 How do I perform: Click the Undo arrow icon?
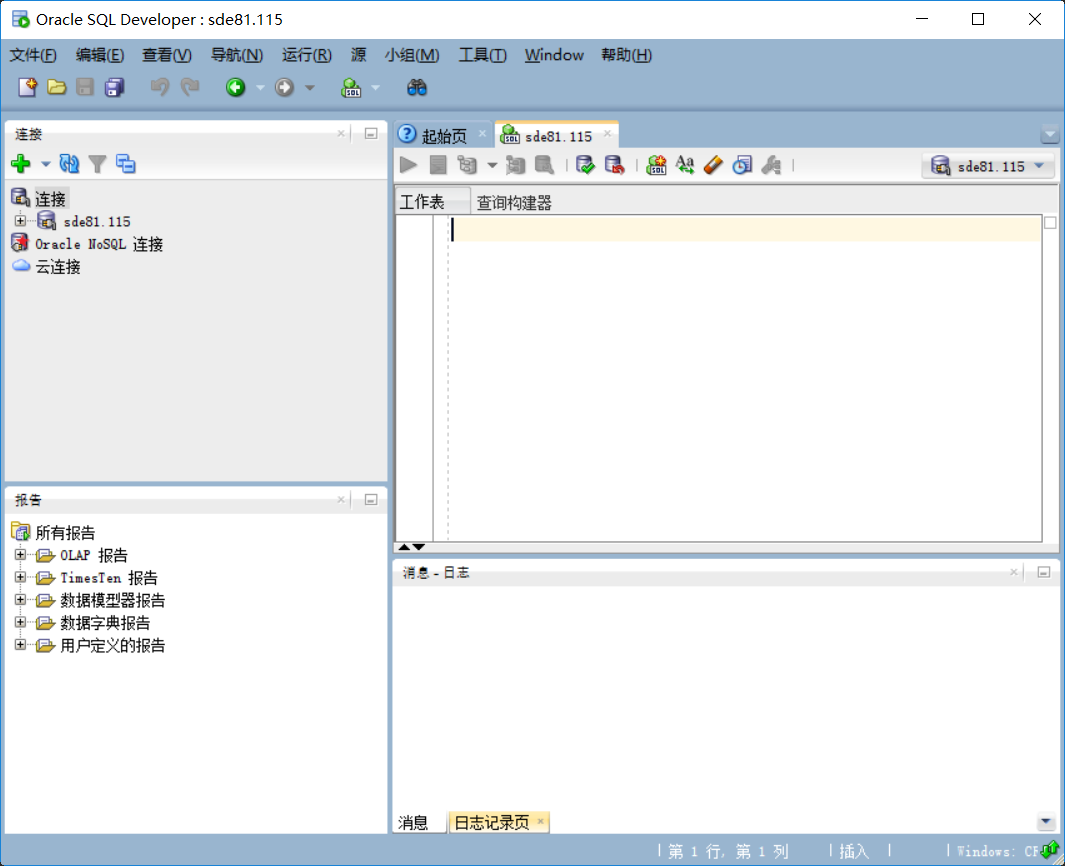click(x=160, y=87)
